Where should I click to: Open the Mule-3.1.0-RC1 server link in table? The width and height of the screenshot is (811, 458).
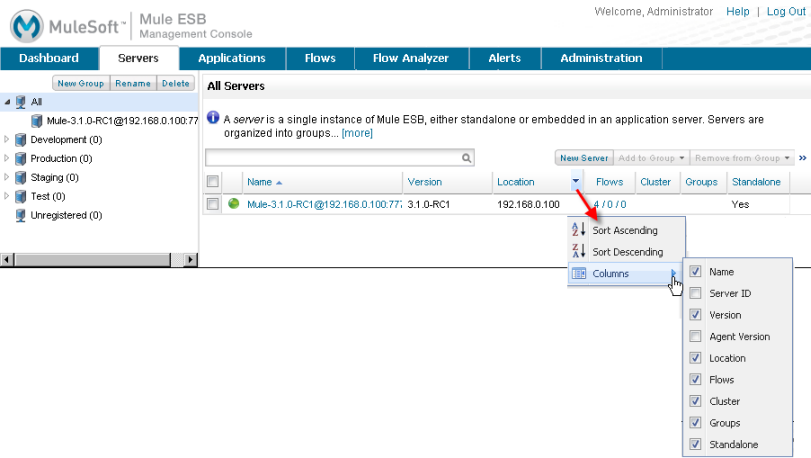tap(324, 204)
